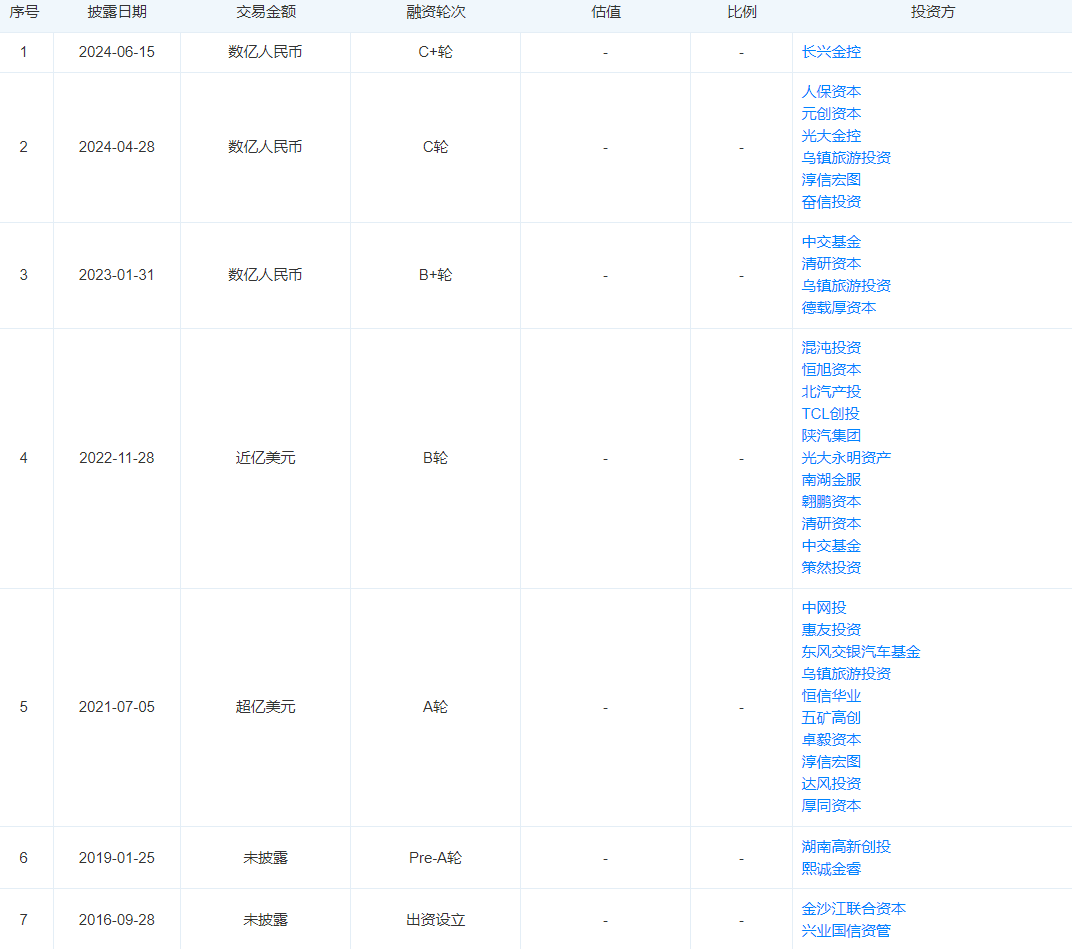Image resolution: width=1072 pixels, height=949 pixels.
Task: Select the date cell 2022-11-28
Action: tap(117, 458)
